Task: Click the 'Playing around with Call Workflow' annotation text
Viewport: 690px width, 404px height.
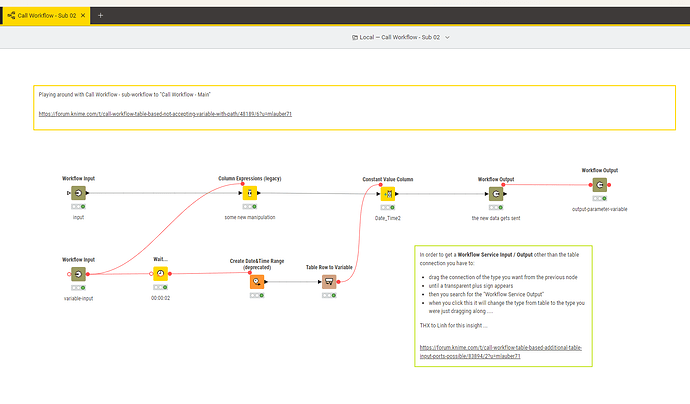Action: coord(125,95)
